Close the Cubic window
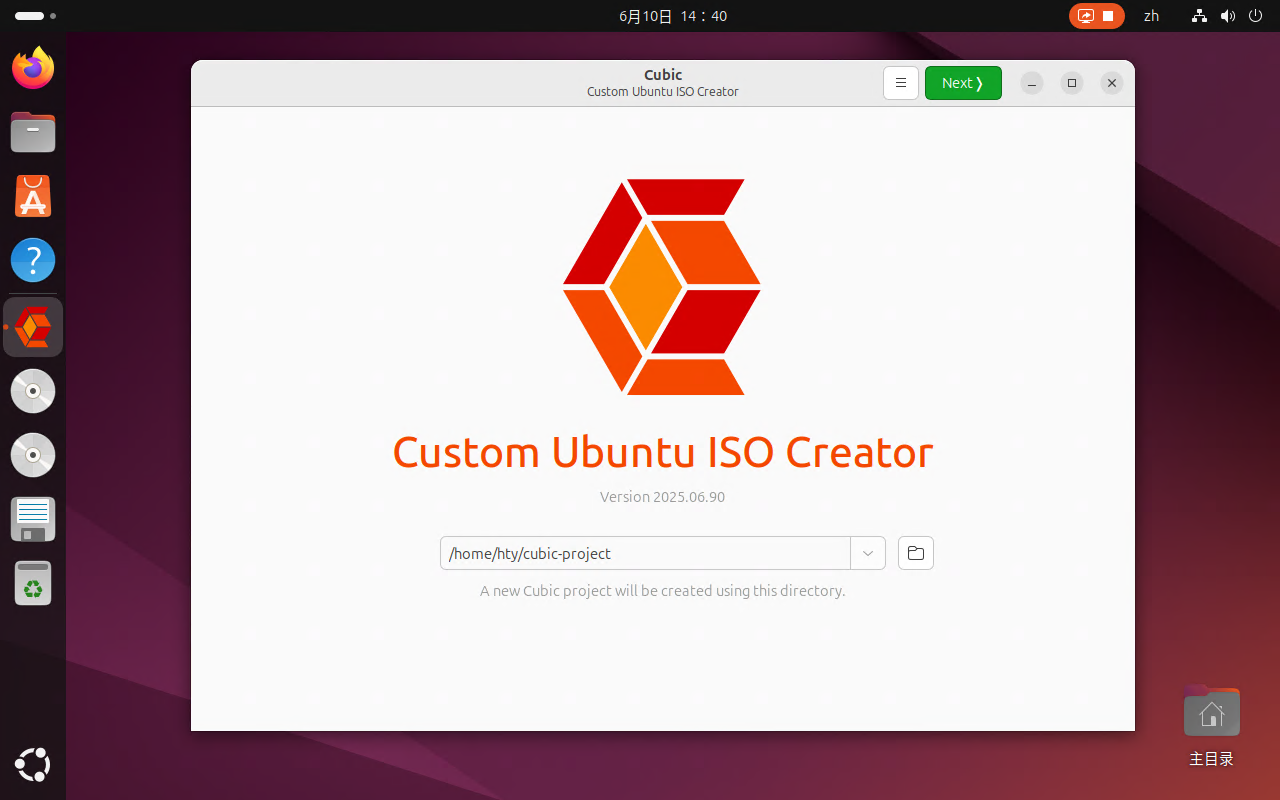This screenshot has height=800, width=1280. pos(1112,83)
